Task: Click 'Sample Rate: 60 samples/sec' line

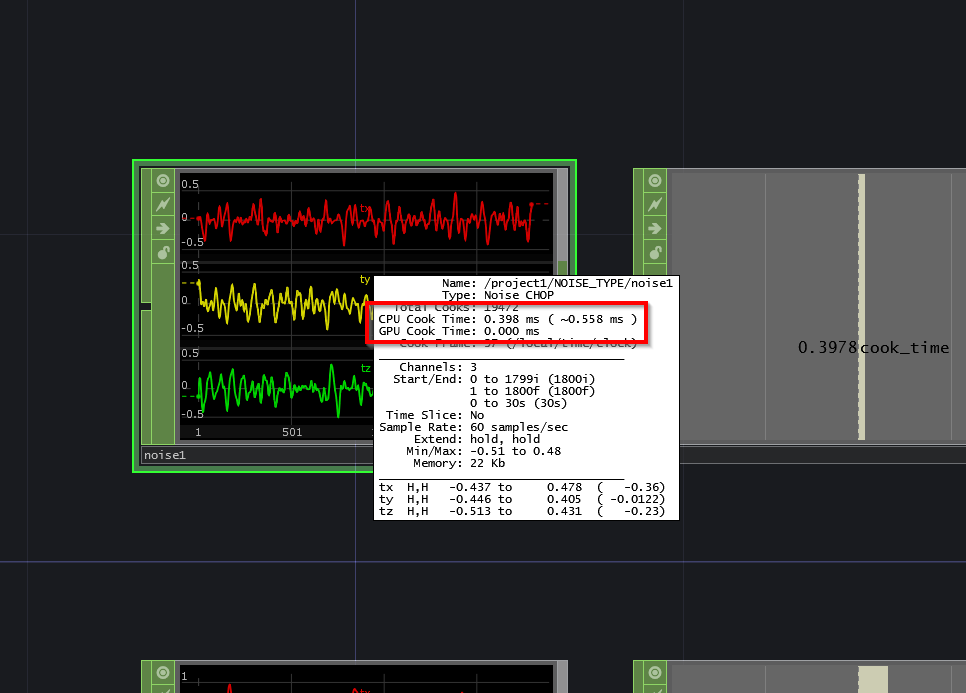Action: point(473,427)
